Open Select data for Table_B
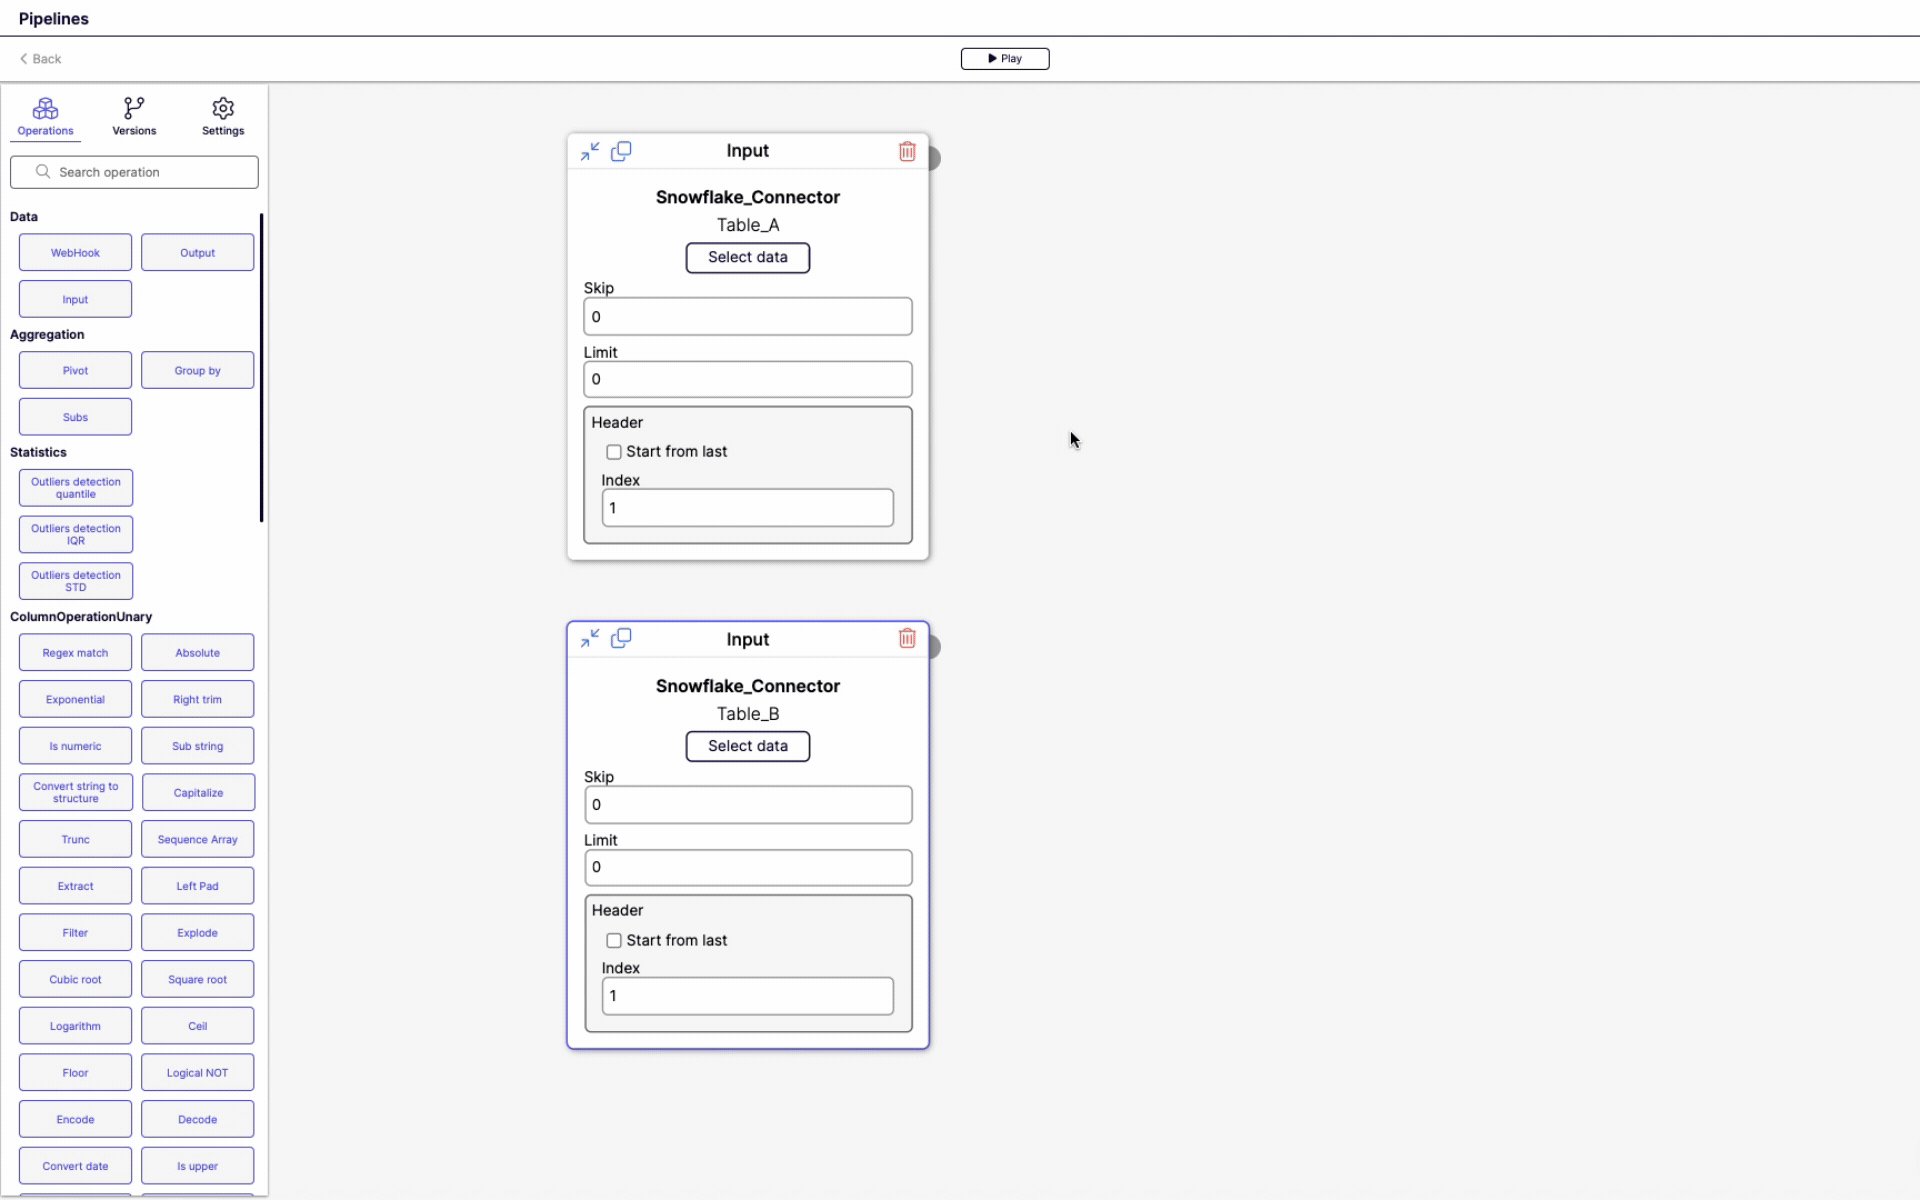1920x1200 pixels. click(747, 746)
